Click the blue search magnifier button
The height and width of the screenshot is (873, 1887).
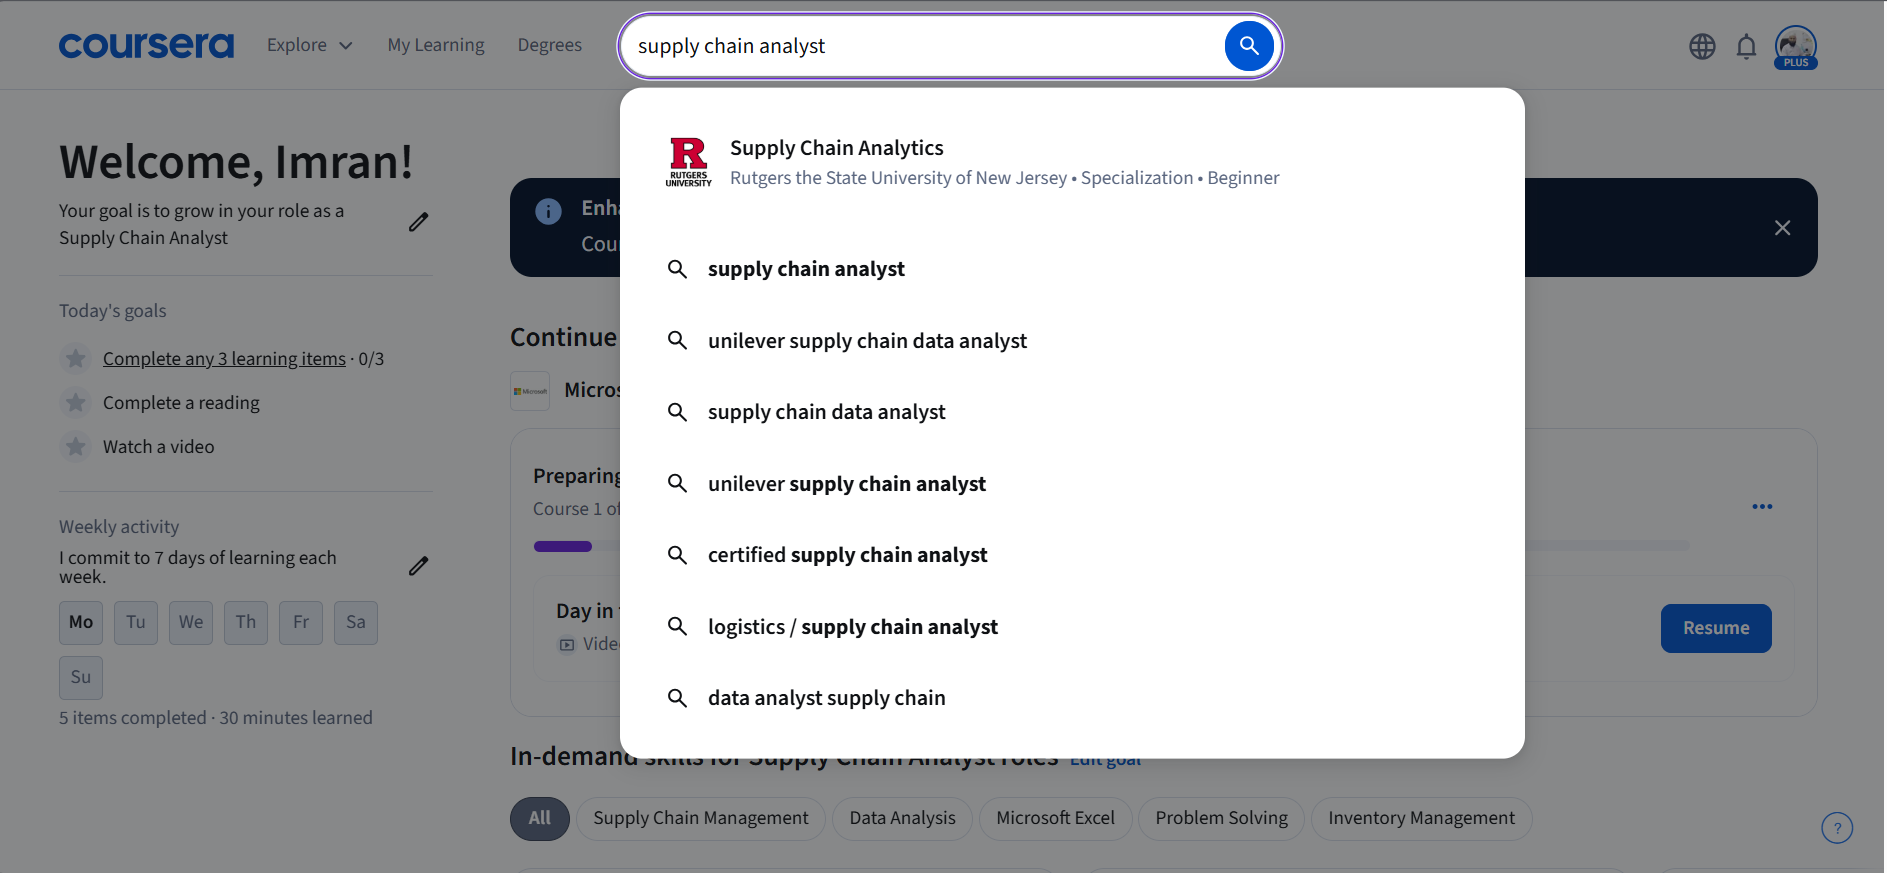point(1248,46)
